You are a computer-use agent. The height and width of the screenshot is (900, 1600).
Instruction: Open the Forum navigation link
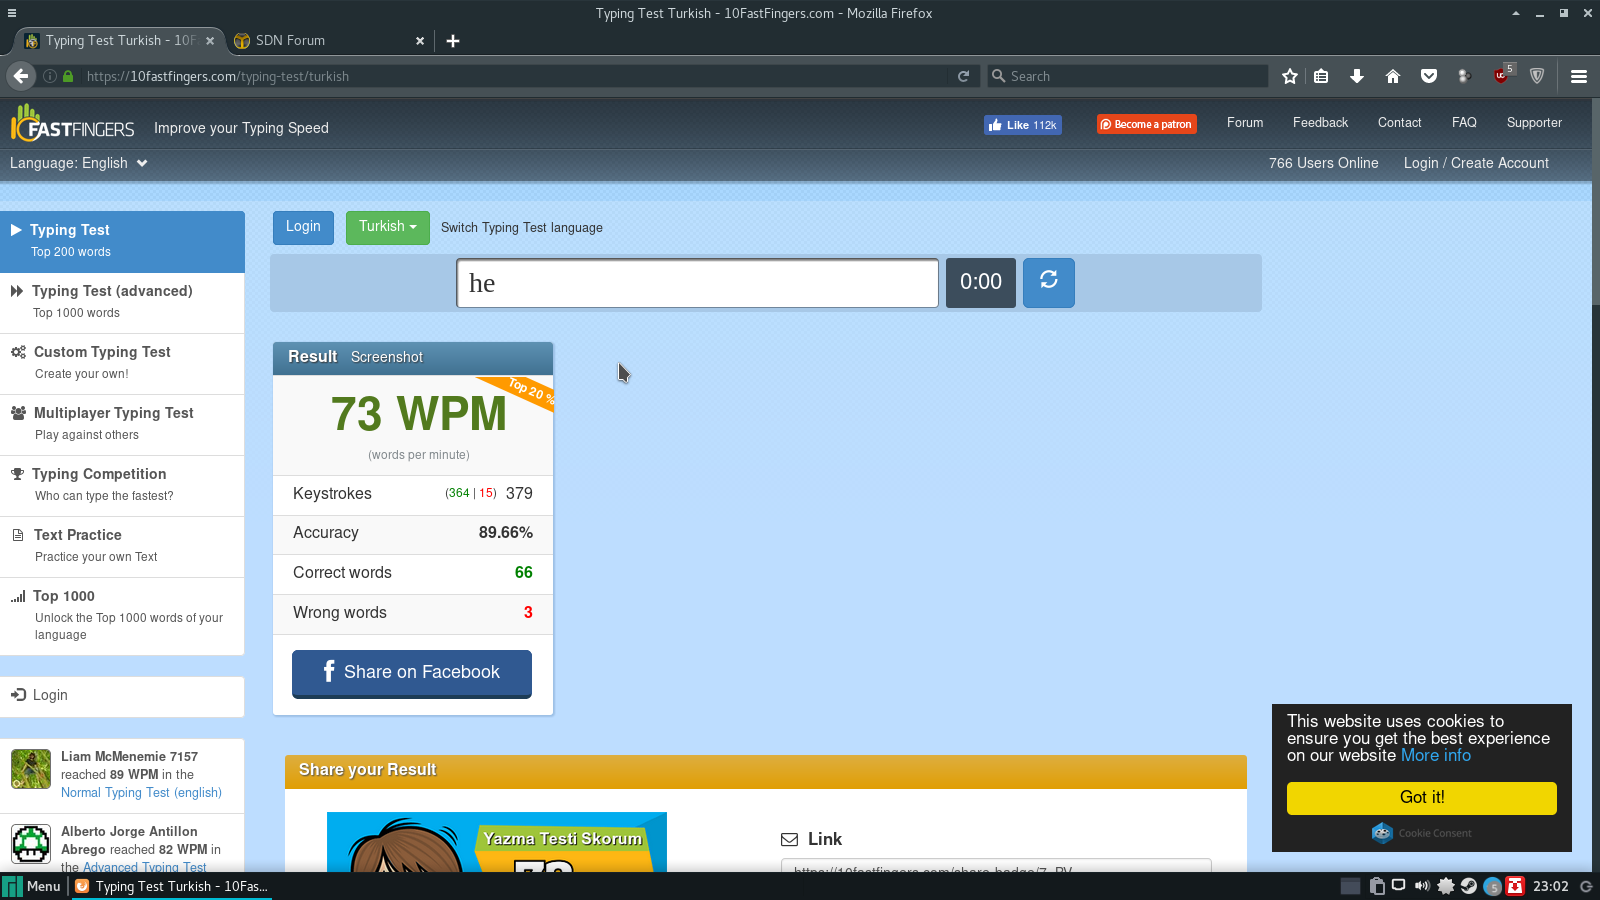pyautogui.click(x=1245, y=123)
